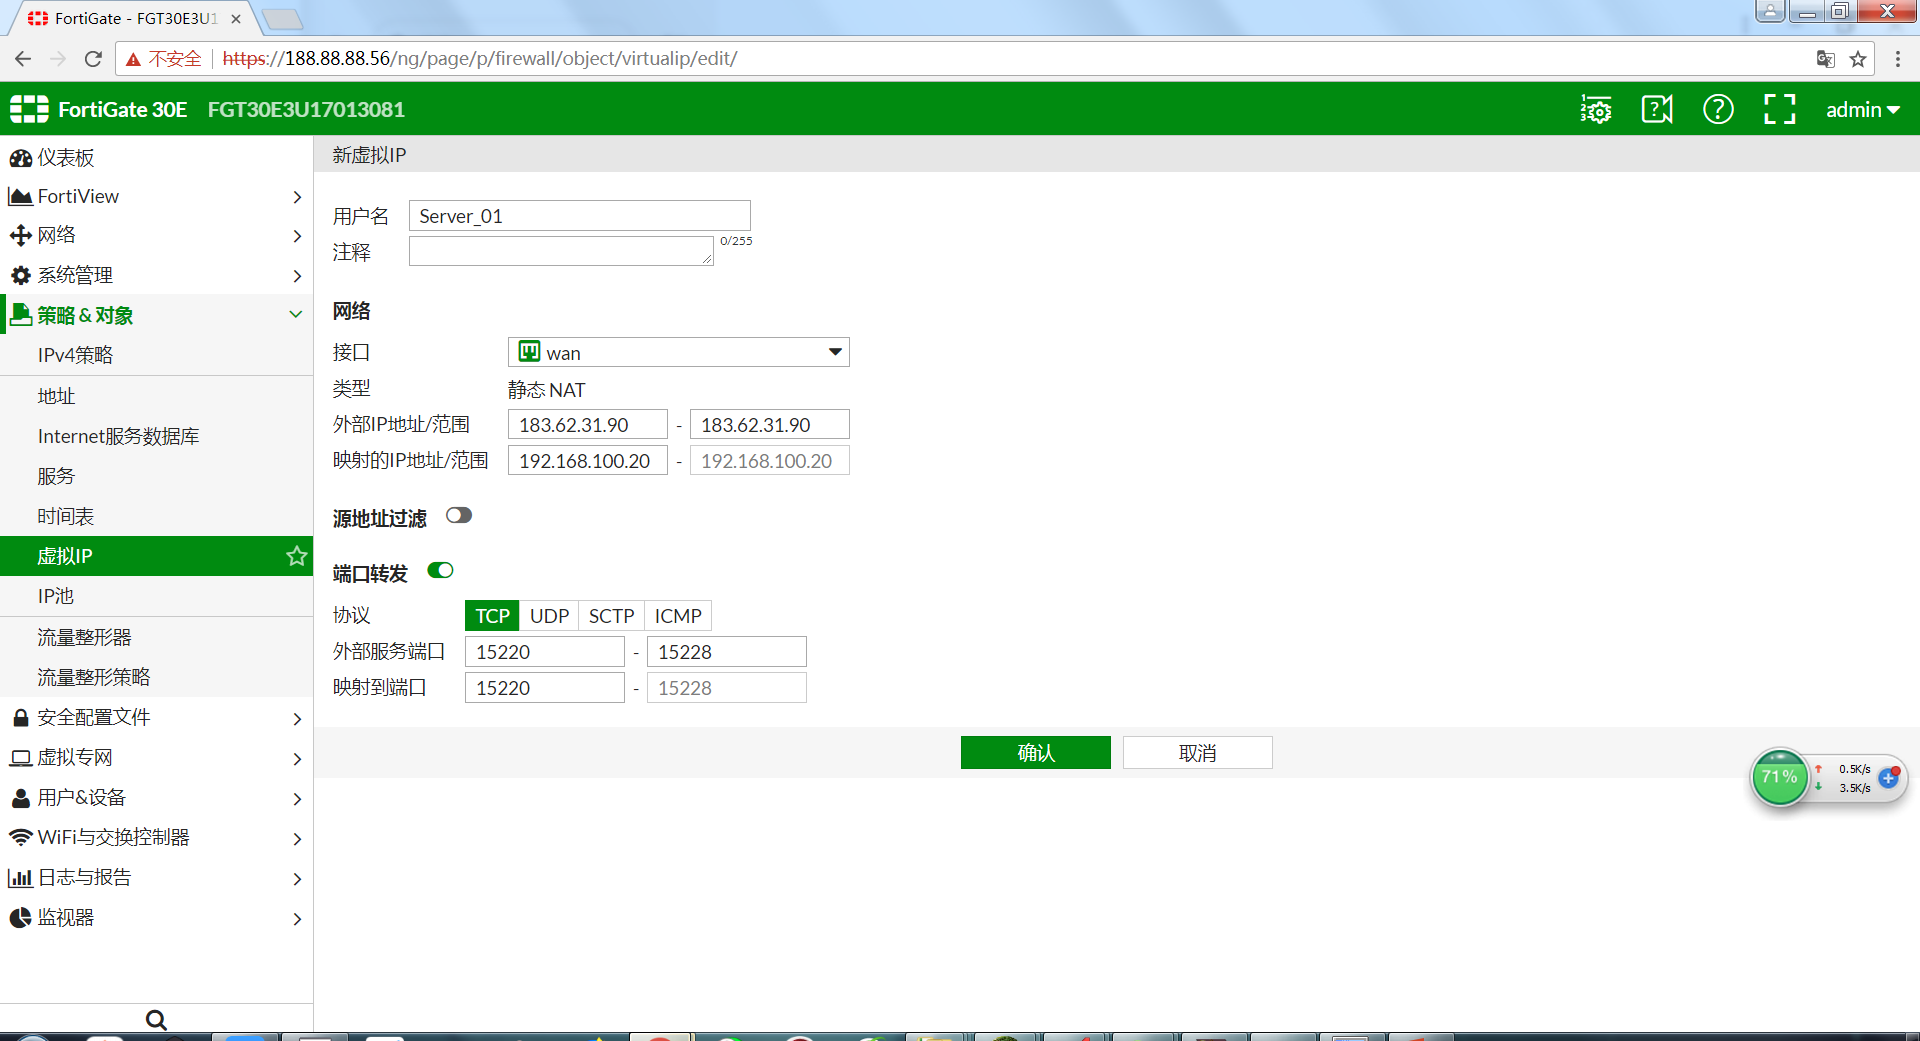
Task: Open the Chrome three-dot menu
Action: (1897, 59)
